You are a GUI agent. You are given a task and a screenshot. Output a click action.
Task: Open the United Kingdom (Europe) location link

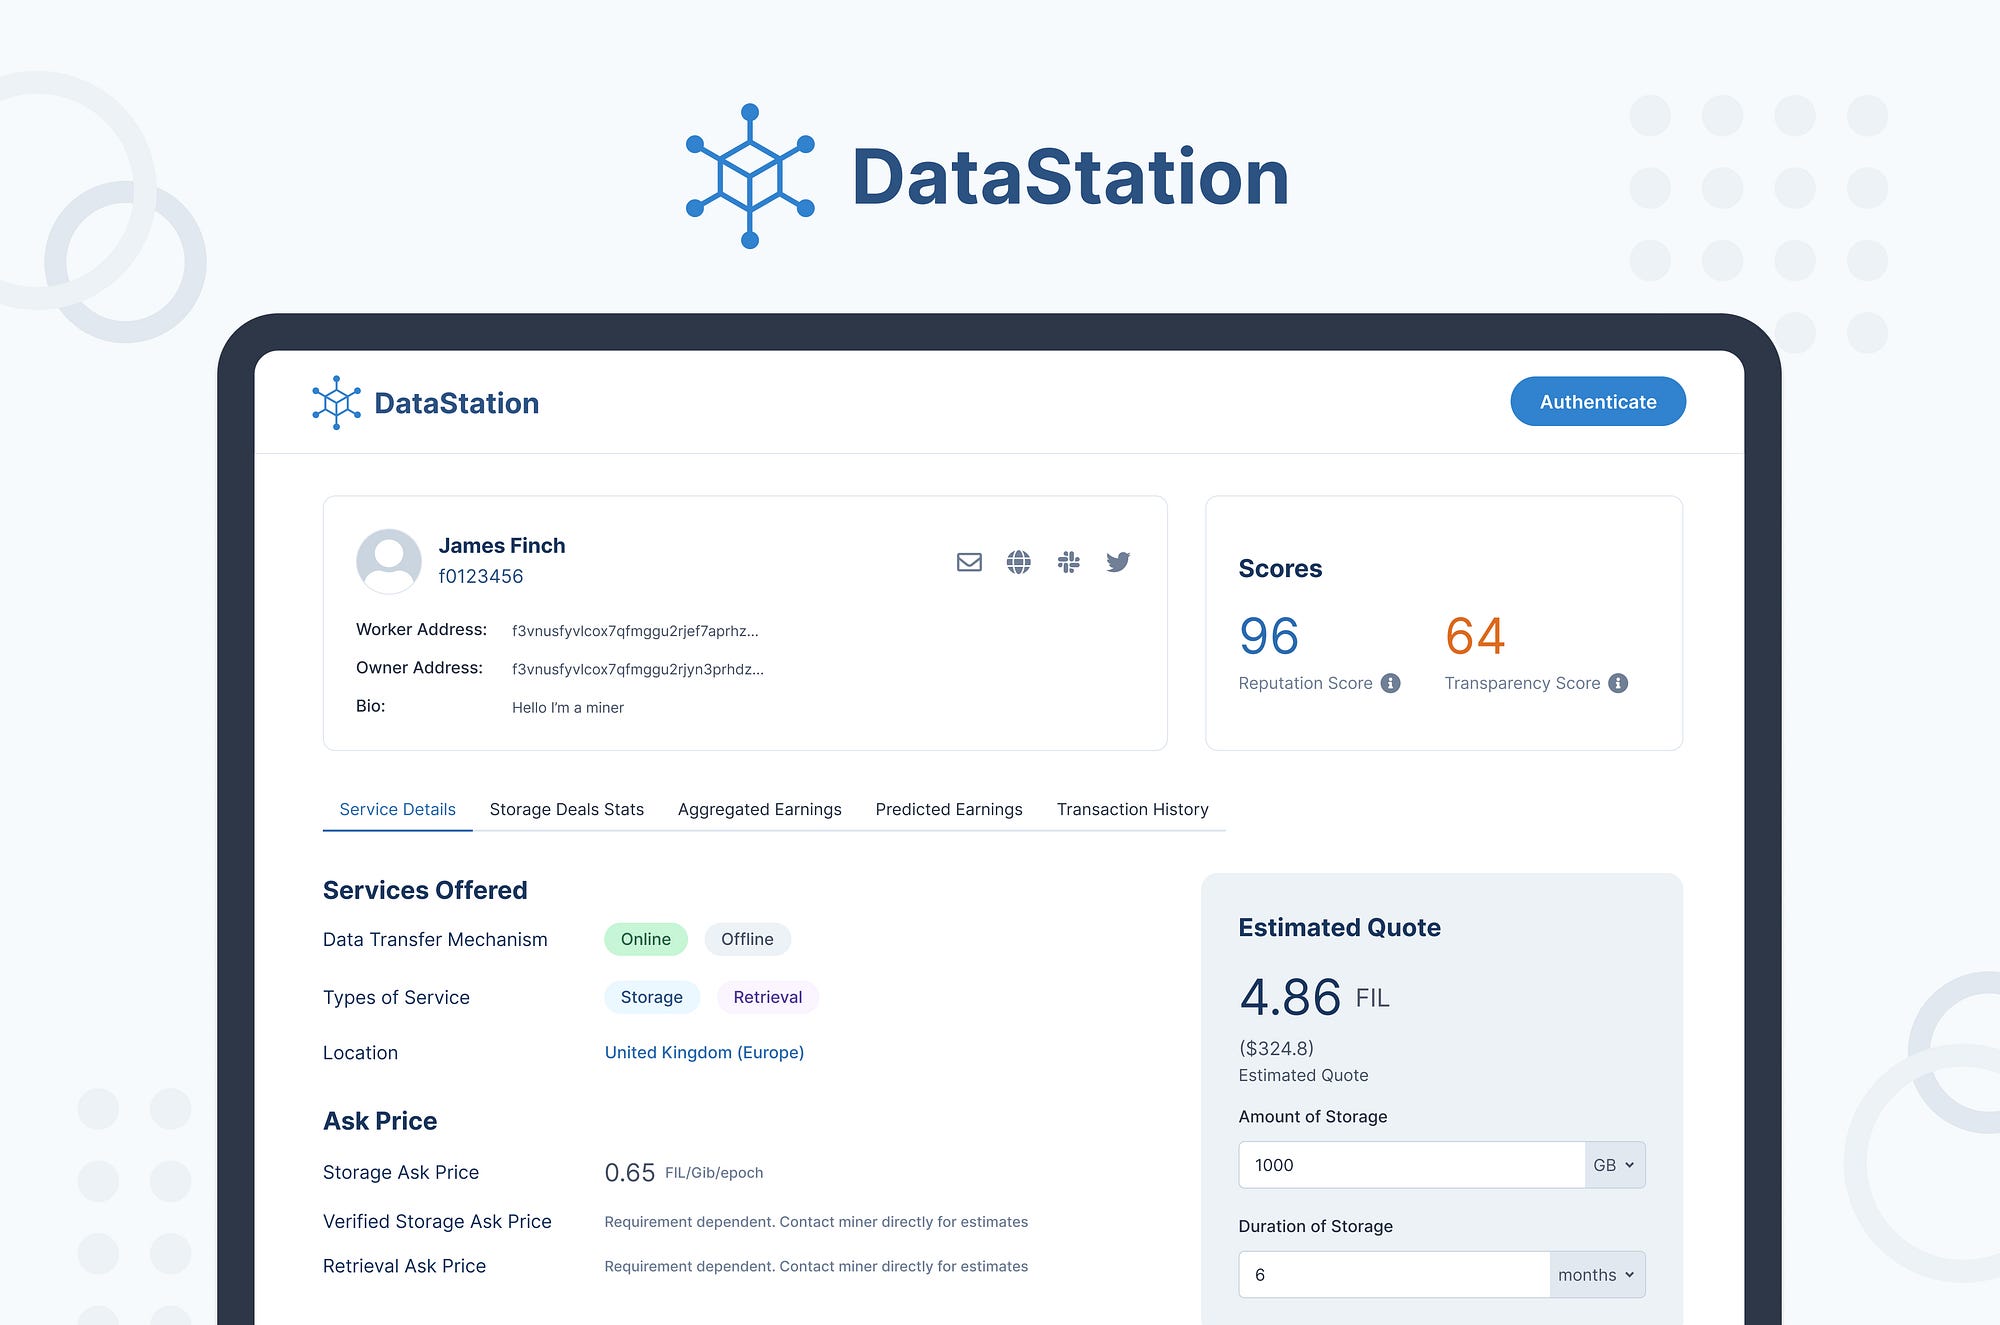(x=703, y=1052)
